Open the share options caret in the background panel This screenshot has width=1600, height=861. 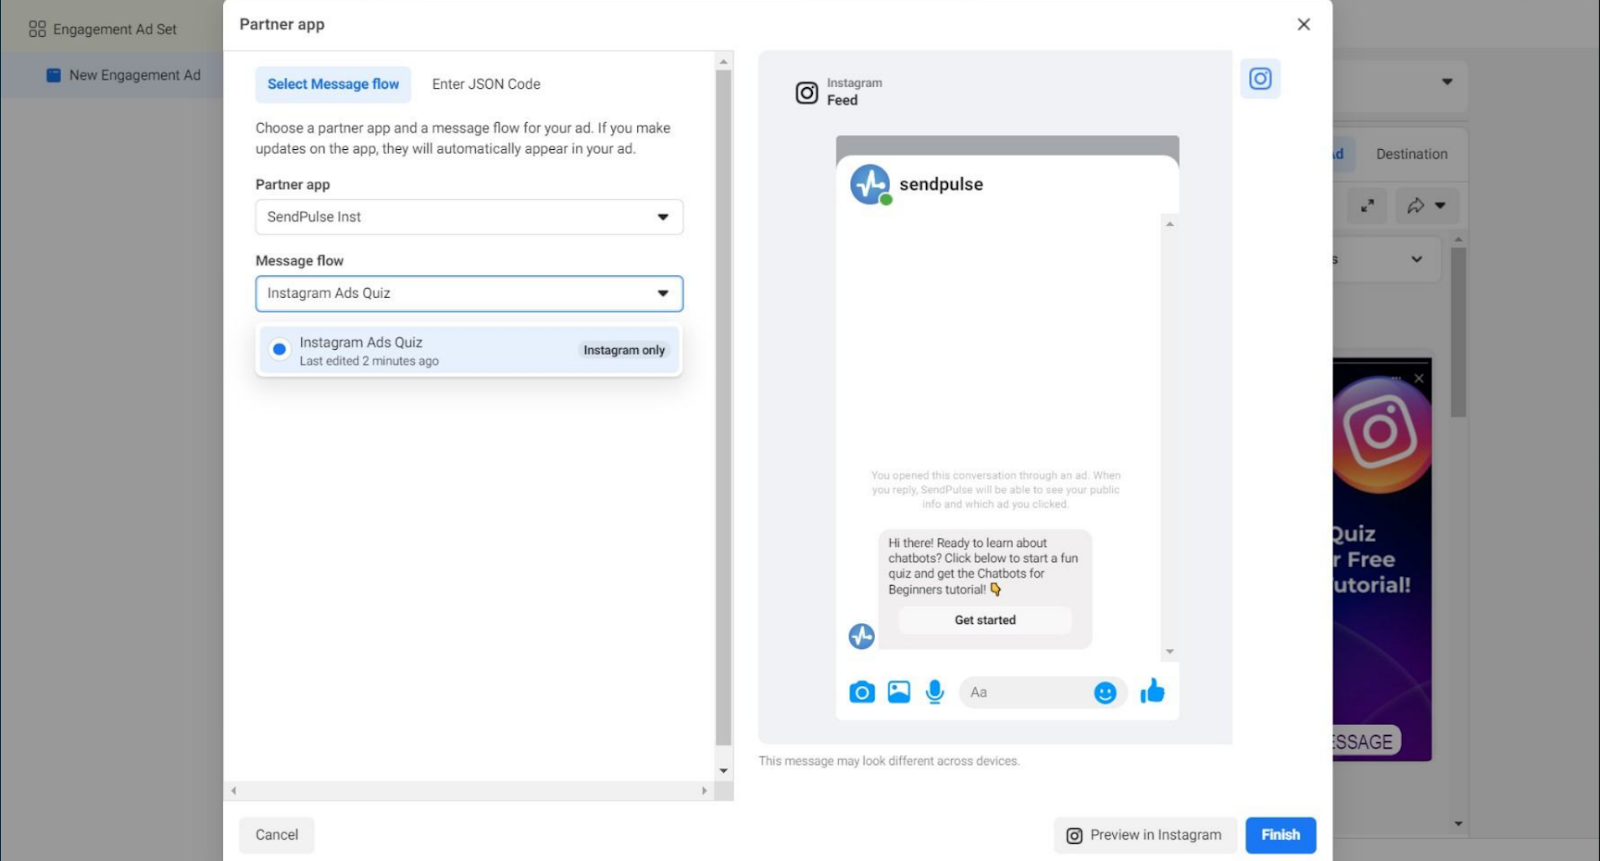[1440, 206]
